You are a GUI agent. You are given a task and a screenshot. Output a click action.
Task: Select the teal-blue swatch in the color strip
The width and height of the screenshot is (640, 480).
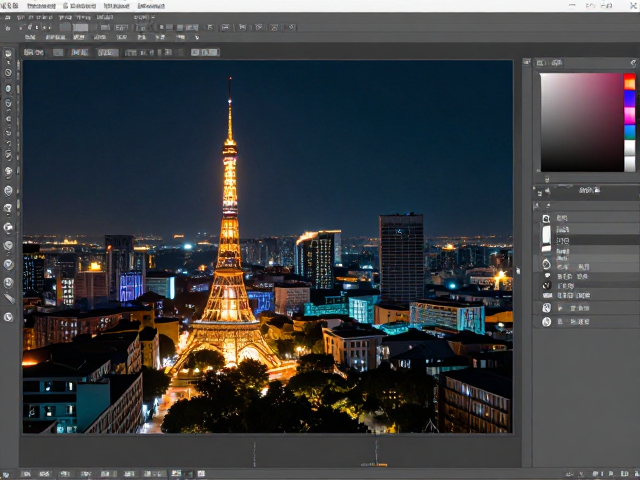click(x=629, y=132)
